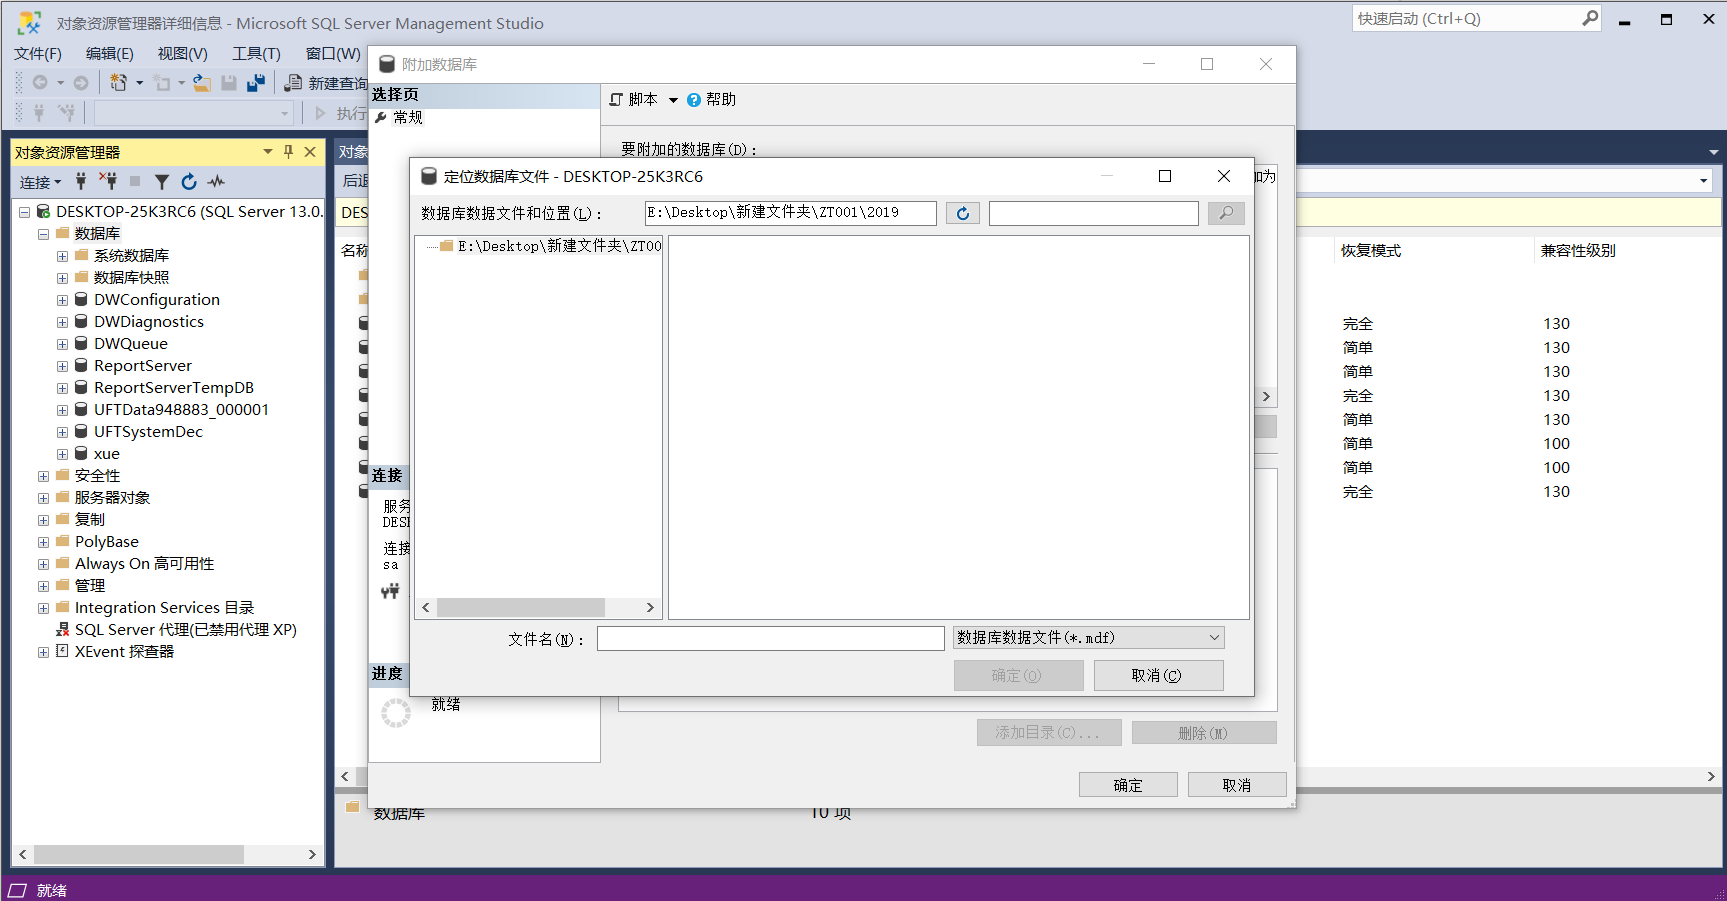The width and height of the screenshot is (1727, 901).
Task: Collapse the 数据库 folder node
Action: [x=43, y=234]
